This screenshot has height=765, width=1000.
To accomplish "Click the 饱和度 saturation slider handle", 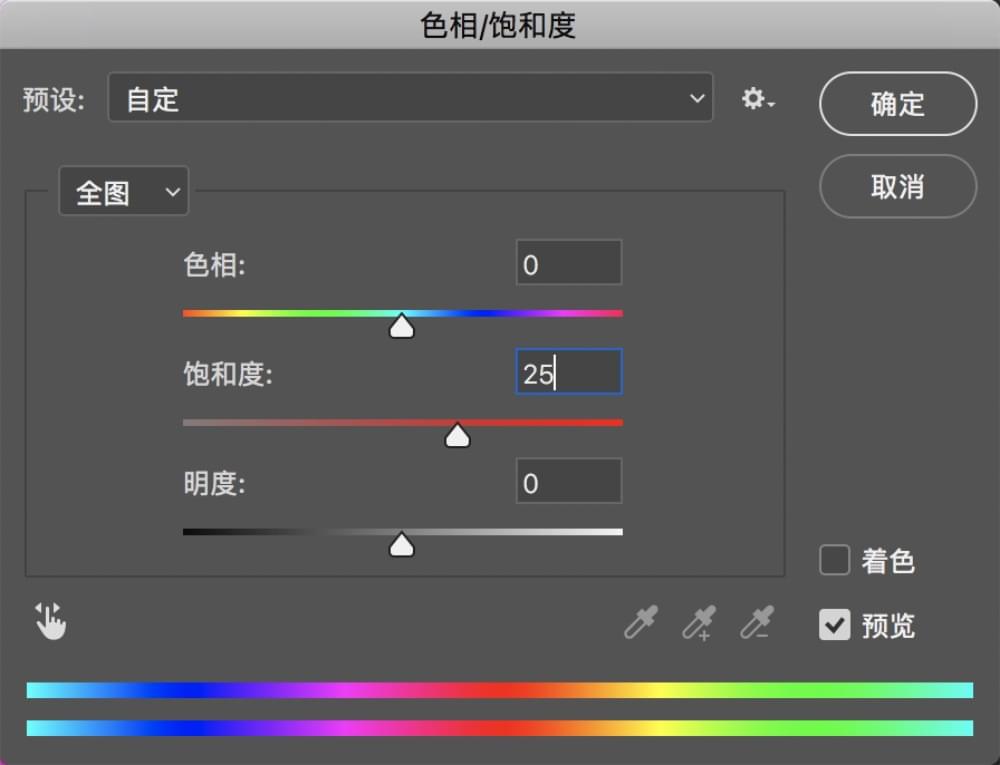I will tap(457, 435).
